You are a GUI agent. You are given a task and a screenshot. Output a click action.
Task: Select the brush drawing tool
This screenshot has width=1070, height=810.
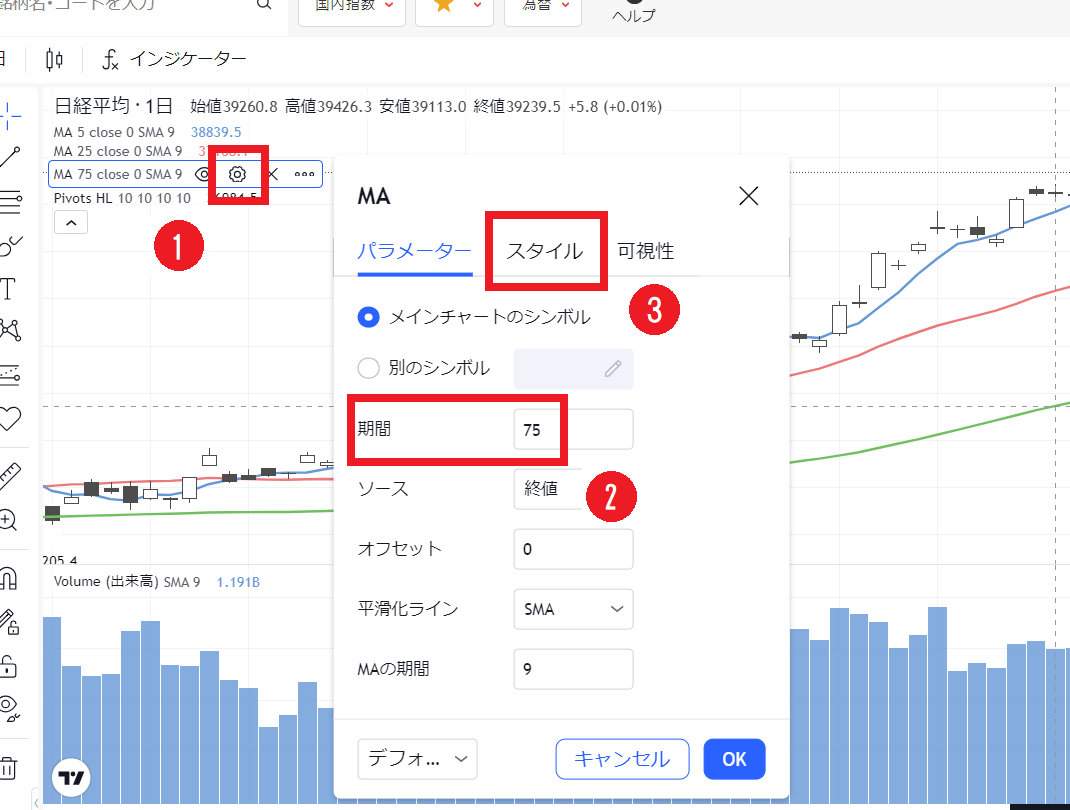click(x=10, y=245)
